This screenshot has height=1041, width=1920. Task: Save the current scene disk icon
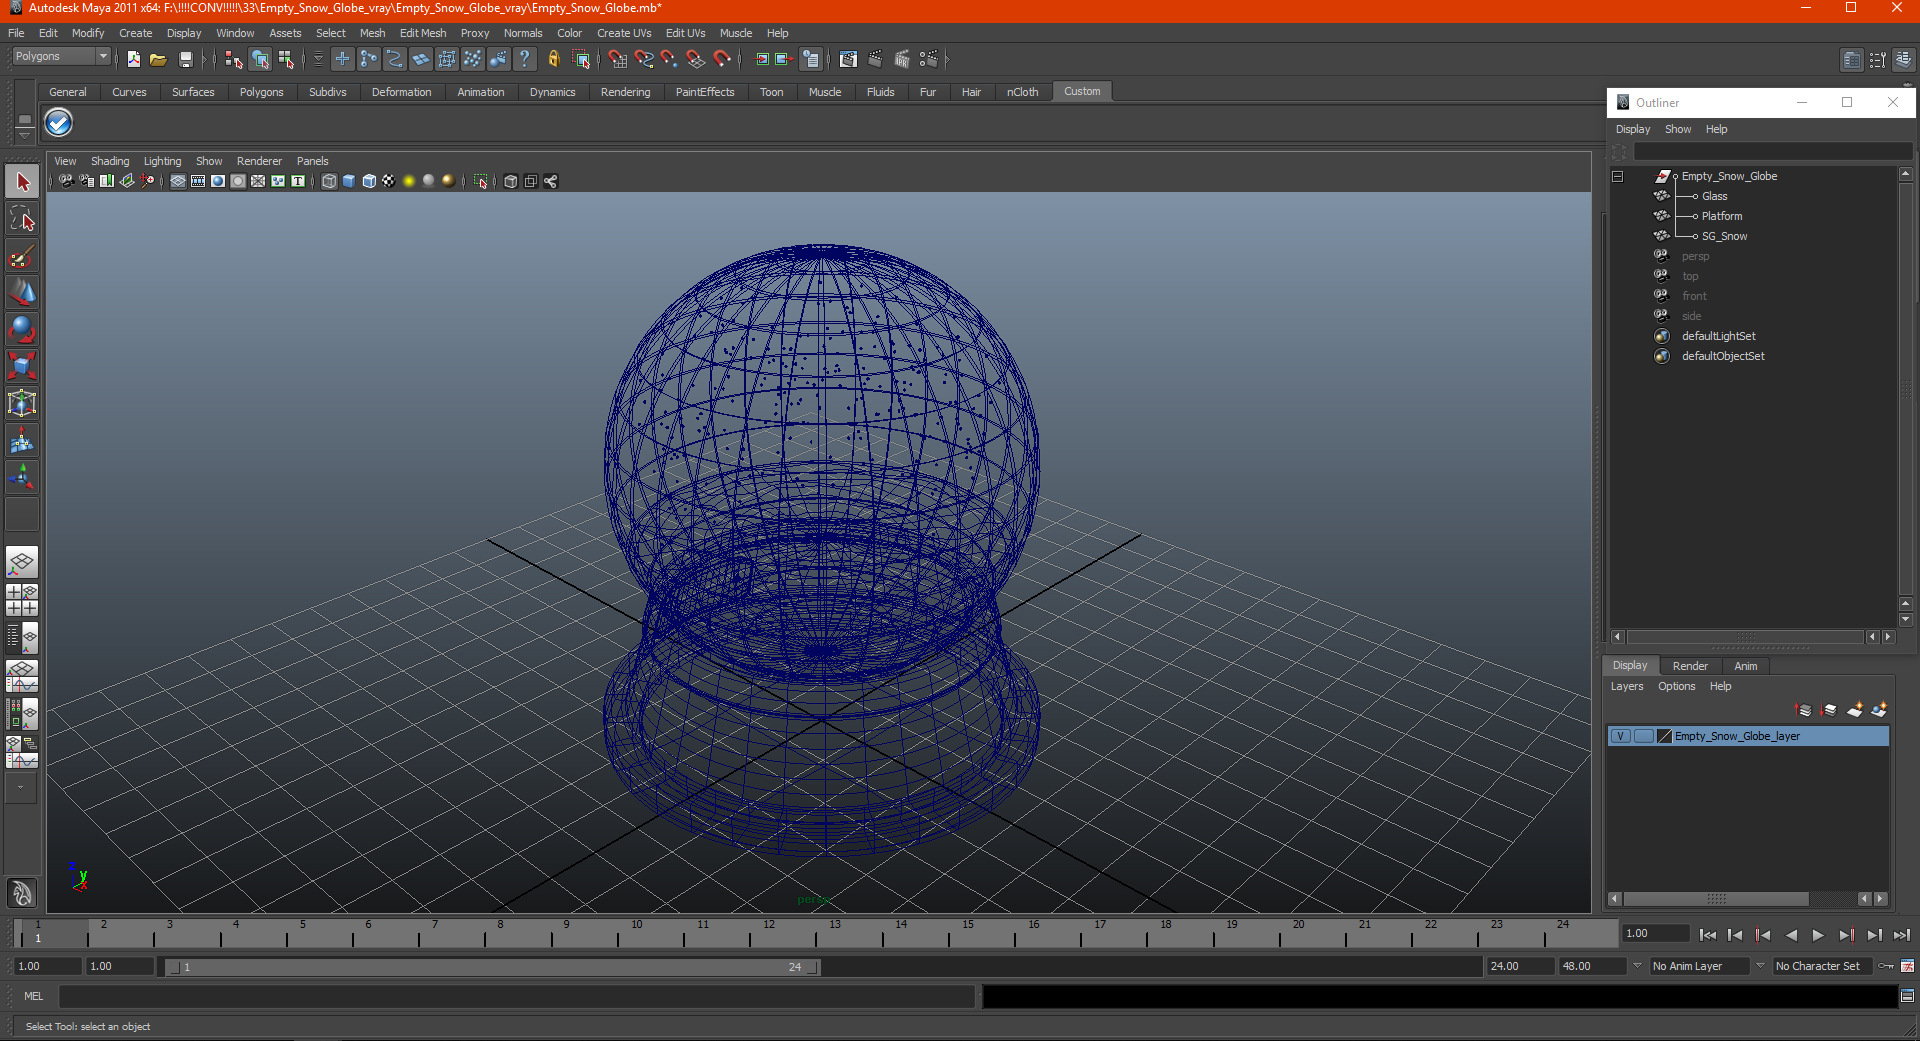185,60
